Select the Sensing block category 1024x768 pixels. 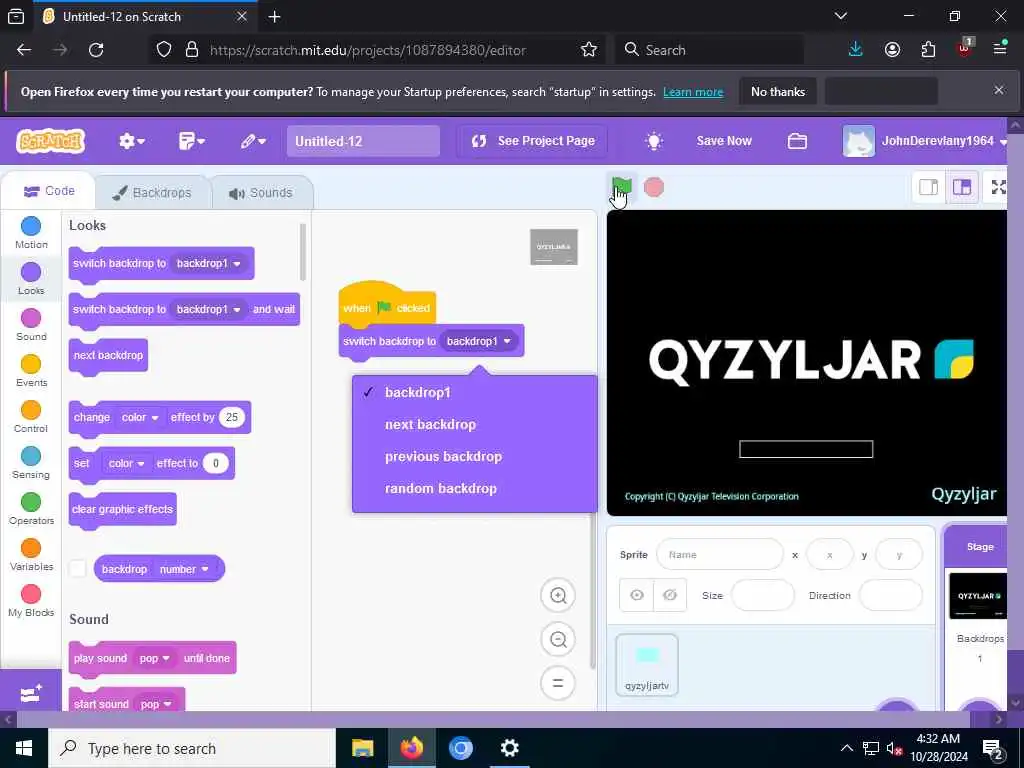click(31, 463)
